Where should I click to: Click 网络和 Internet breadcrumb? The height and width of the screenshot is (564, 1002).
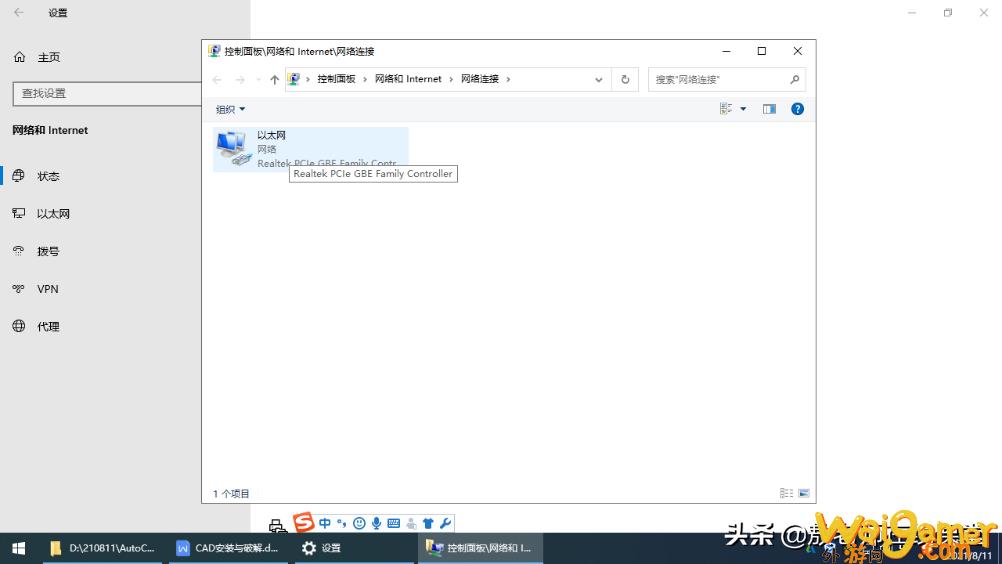408,79
